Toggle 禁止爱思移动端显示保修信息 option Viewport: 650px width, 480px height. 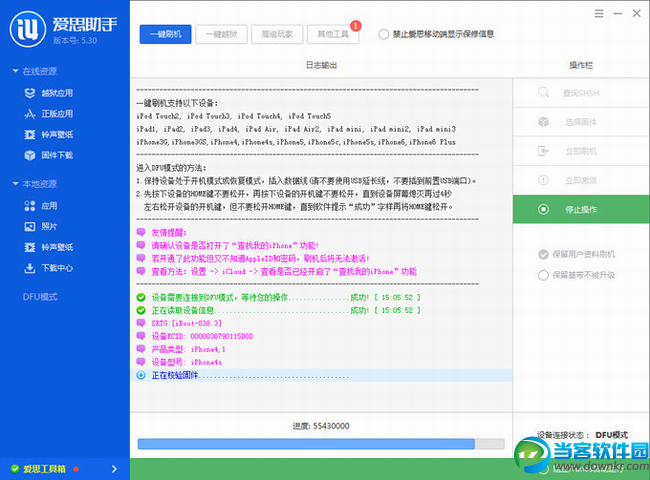[383, 34]
